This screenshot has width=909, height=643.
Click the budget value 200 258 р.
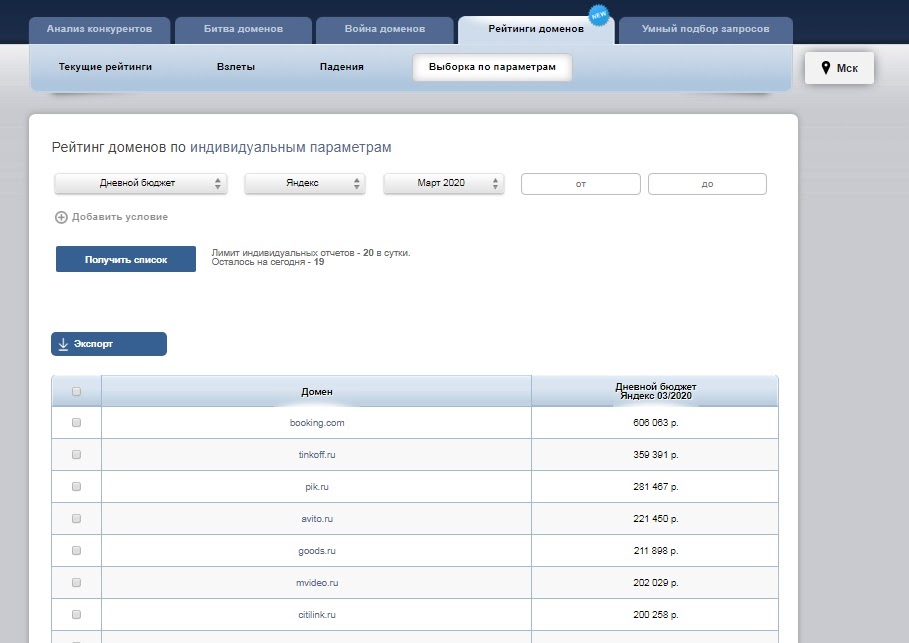(656, 614)
